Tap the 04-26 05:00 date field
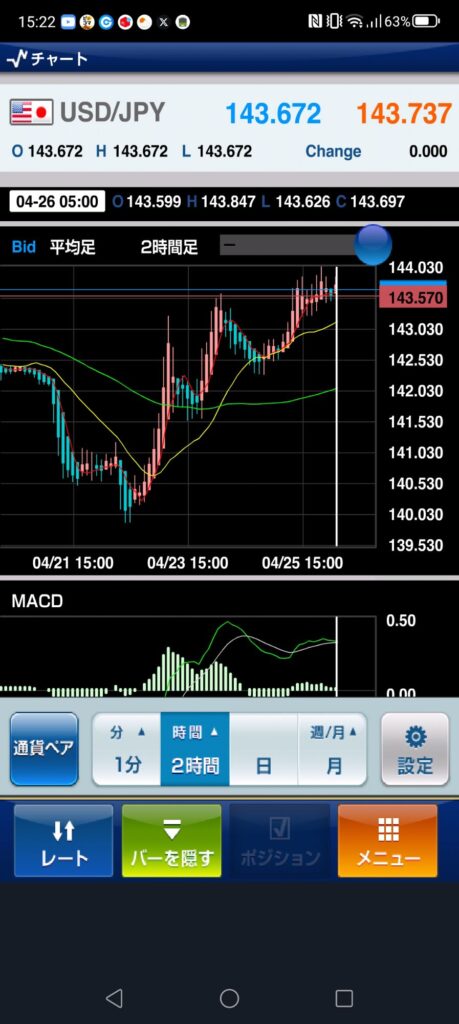This screenshot has height=1024, width=459. coord(57,202)
